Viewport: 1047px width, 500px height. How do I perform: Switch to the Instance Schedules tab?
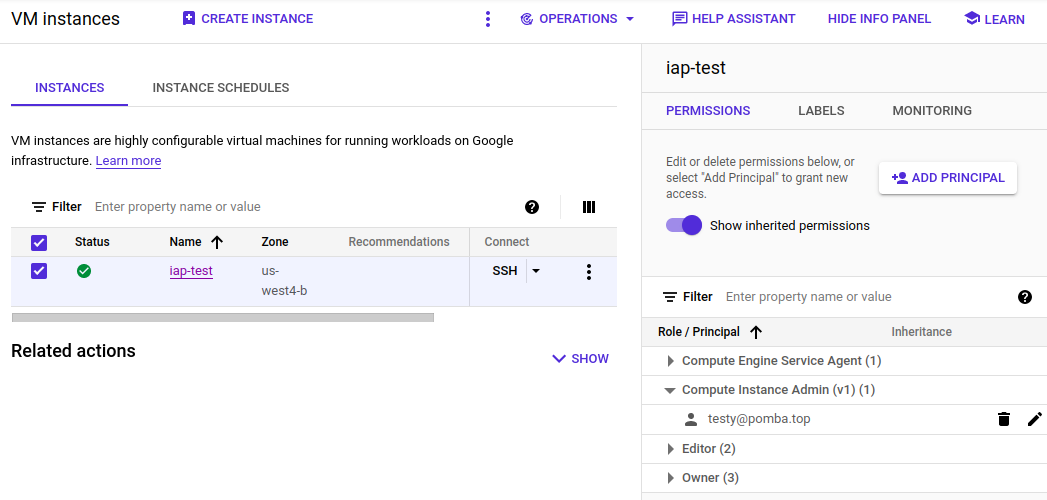pyautogui.click(x=221, y=88)
